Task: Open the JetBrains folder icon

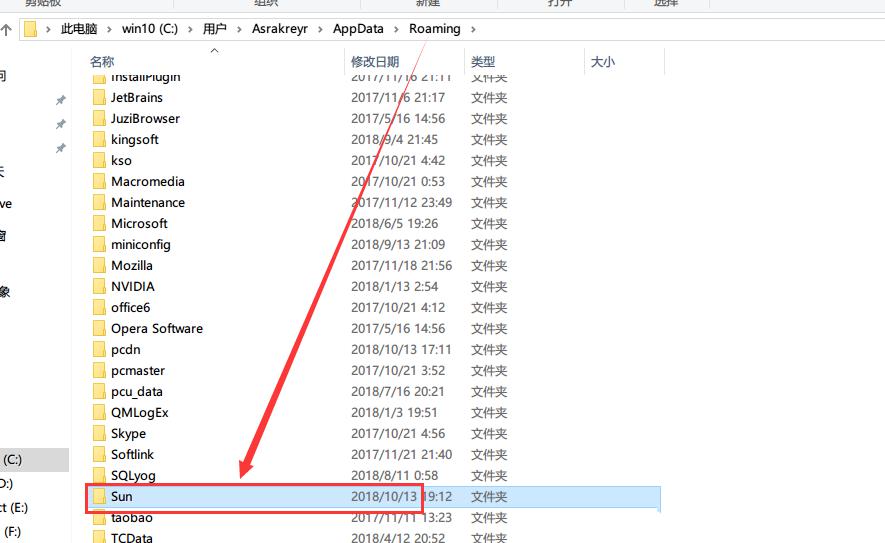Action: click(x=99, y=98)
